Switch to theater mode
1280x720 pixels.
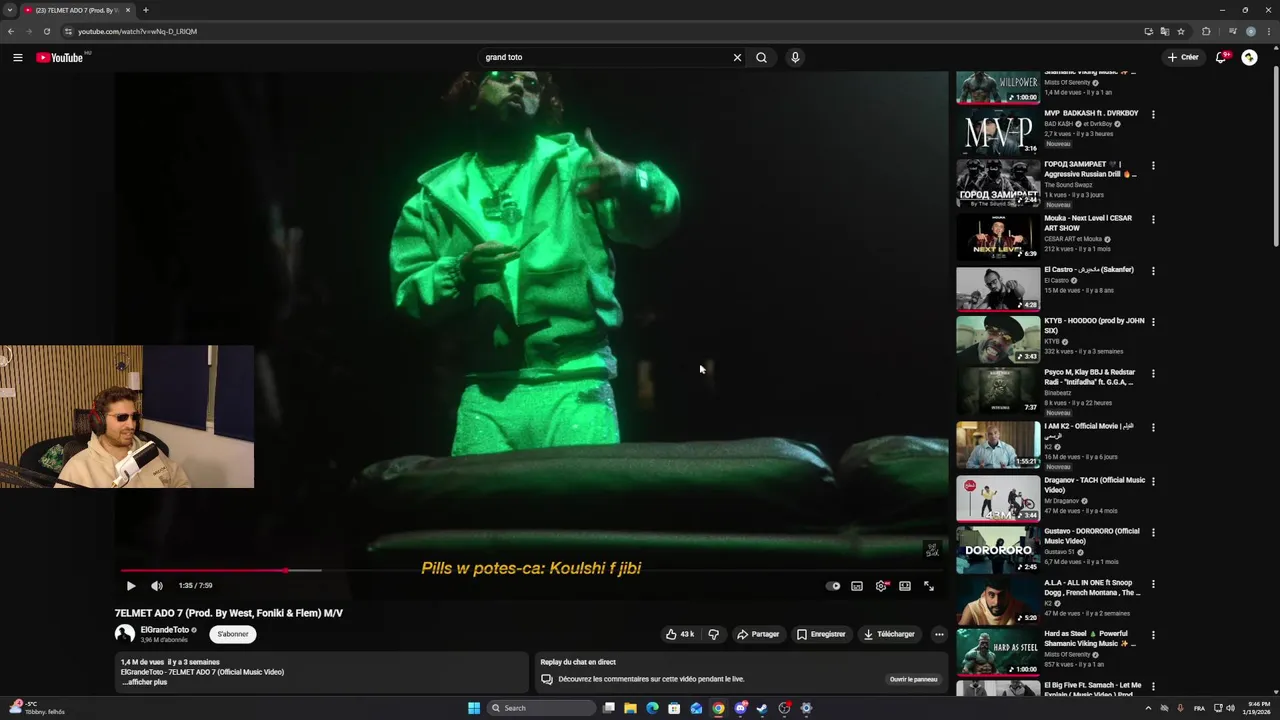[x=905, y=586]
